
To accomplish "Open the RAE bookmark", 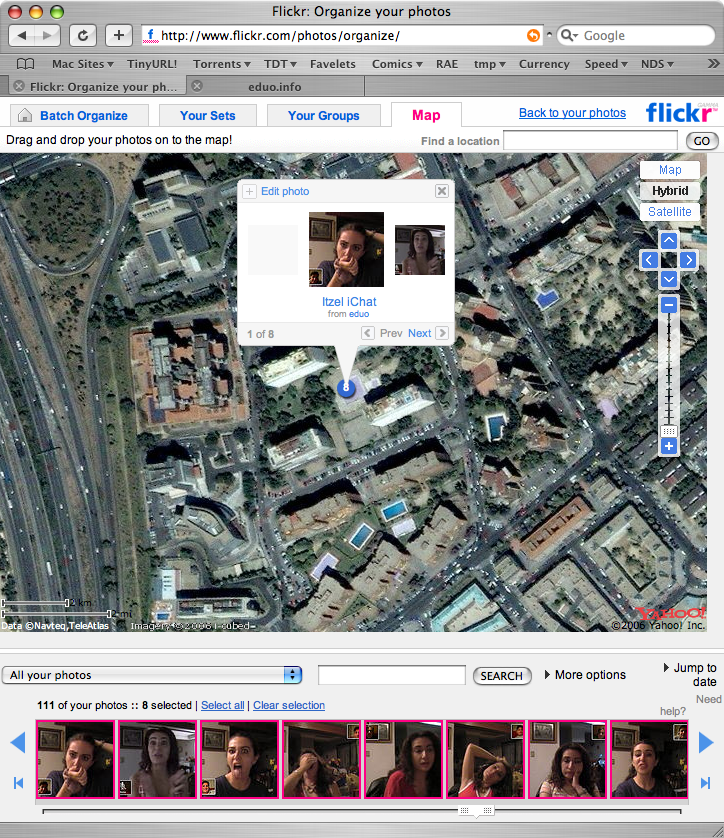I will (x=447, y=64).
